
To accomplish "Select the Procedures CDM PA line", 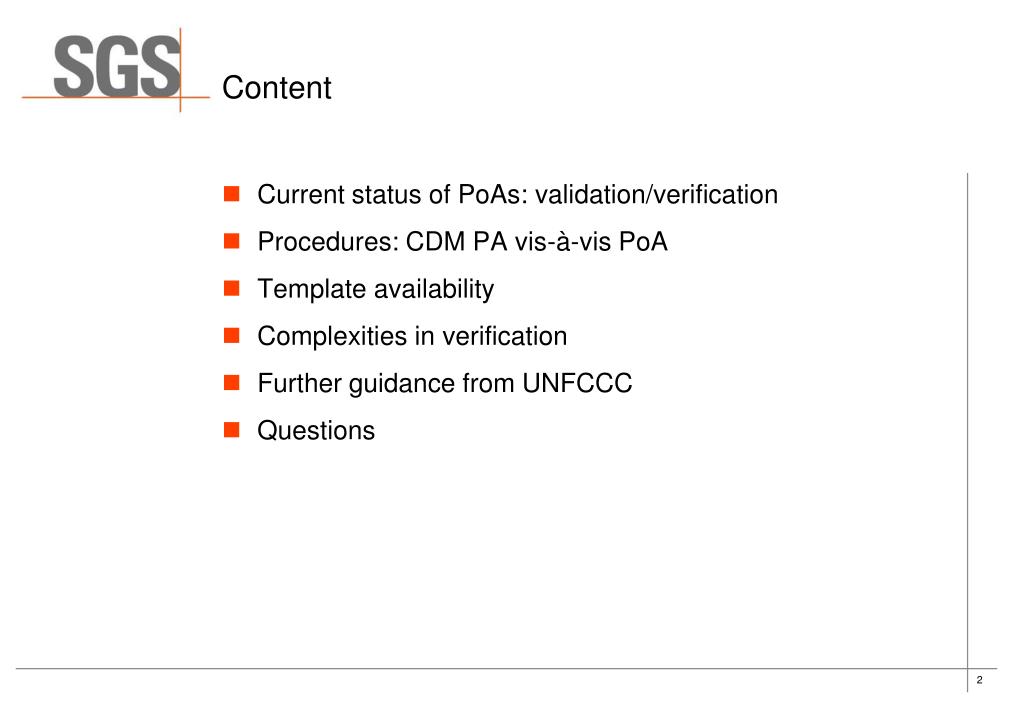I will [463, 241].
